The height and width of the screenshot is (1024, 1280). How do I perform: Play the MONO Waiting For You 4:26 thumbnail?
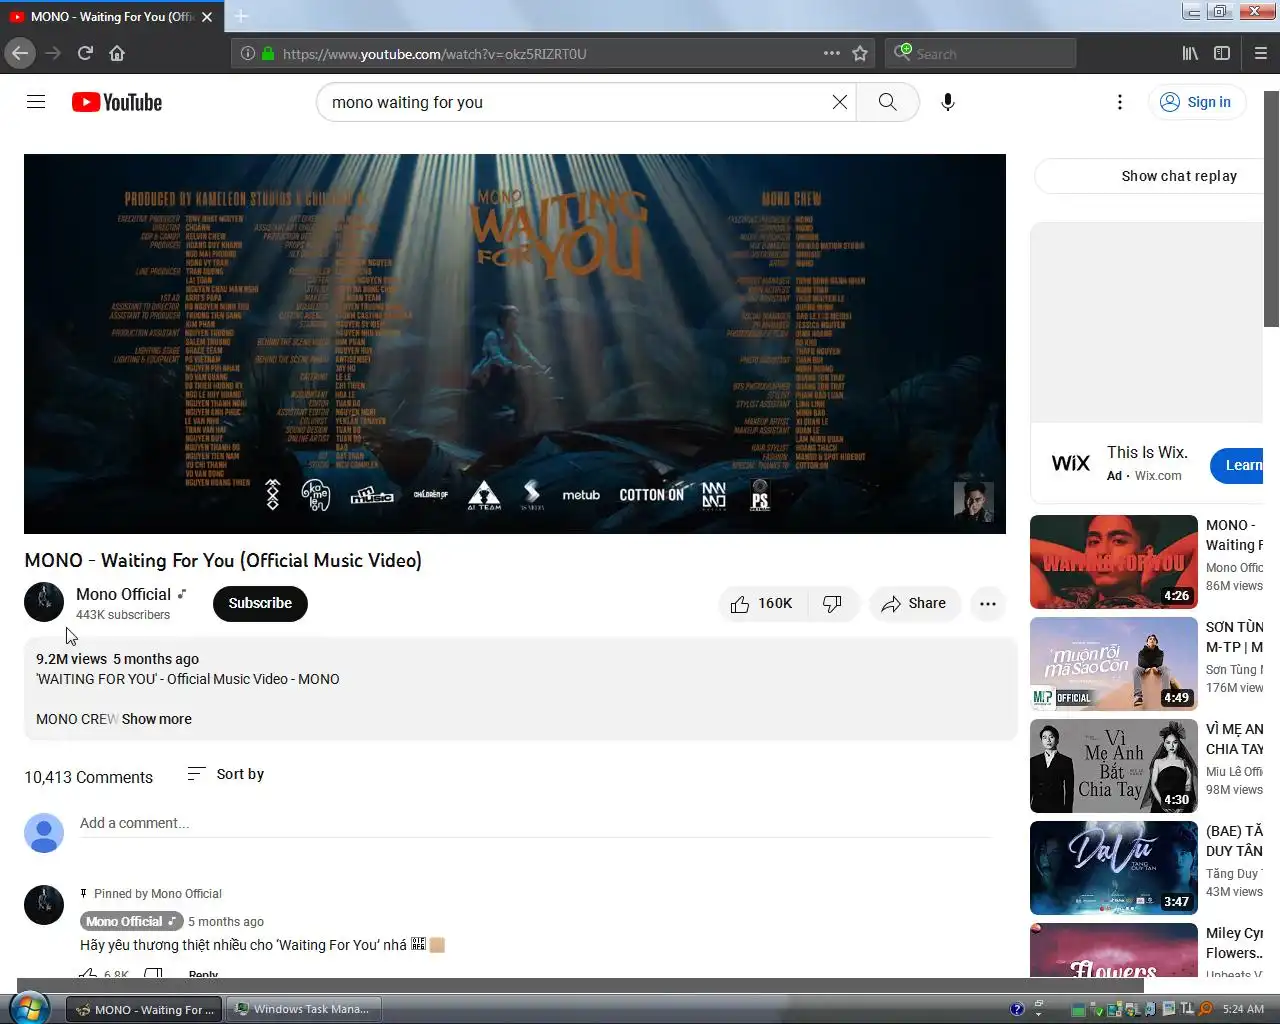click(x=1114, y=562)
